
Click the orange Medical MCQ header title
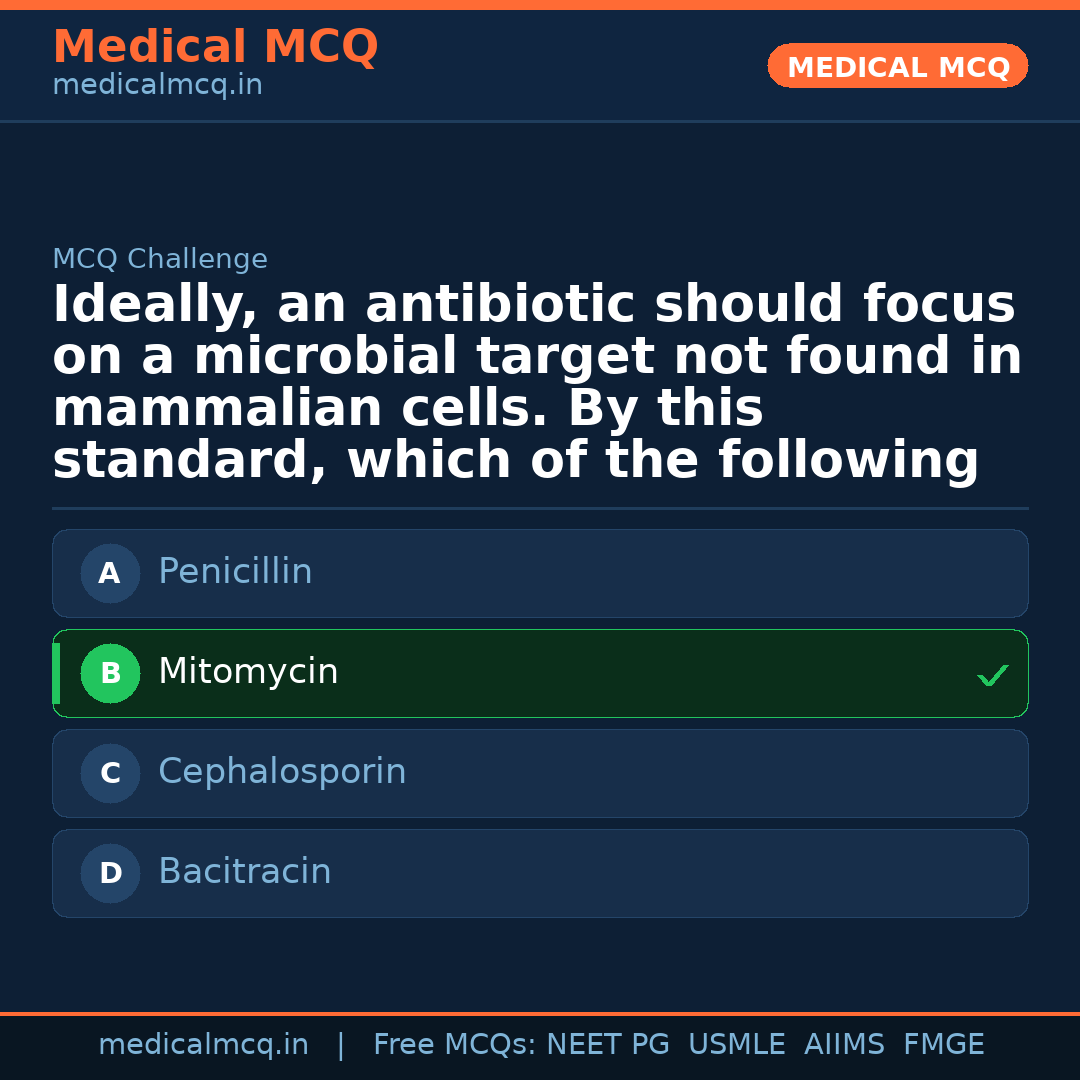coord(215,47)
